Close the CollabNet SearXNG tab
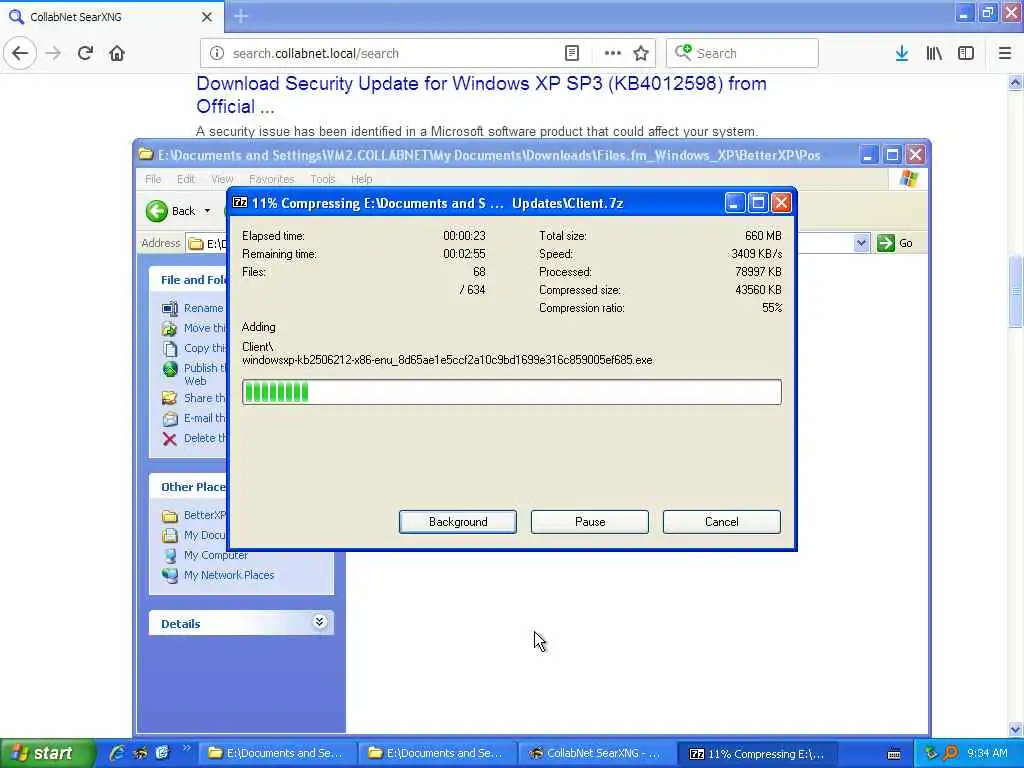1024x768 pixels. 206,17
